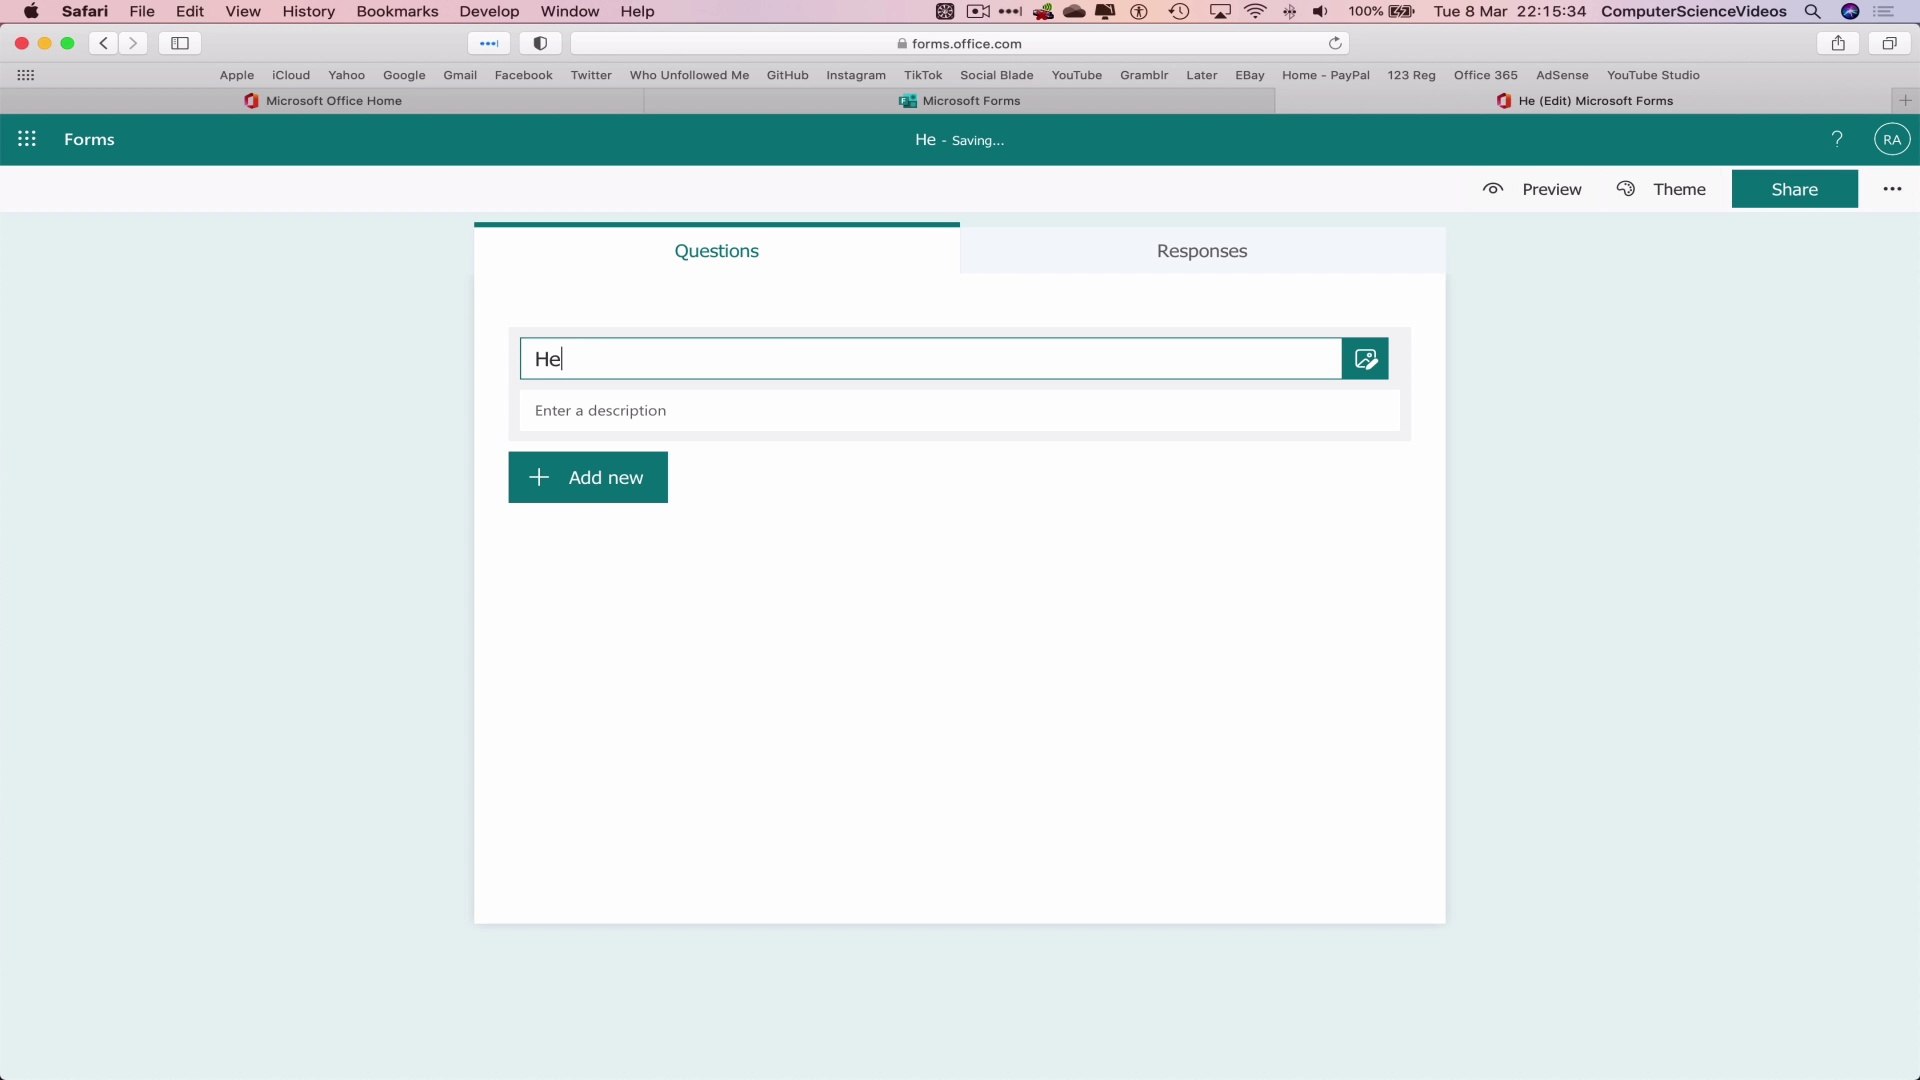Click the Preview eye button
Viewport: 1920px width, 1080px height.
point(1532,189)
